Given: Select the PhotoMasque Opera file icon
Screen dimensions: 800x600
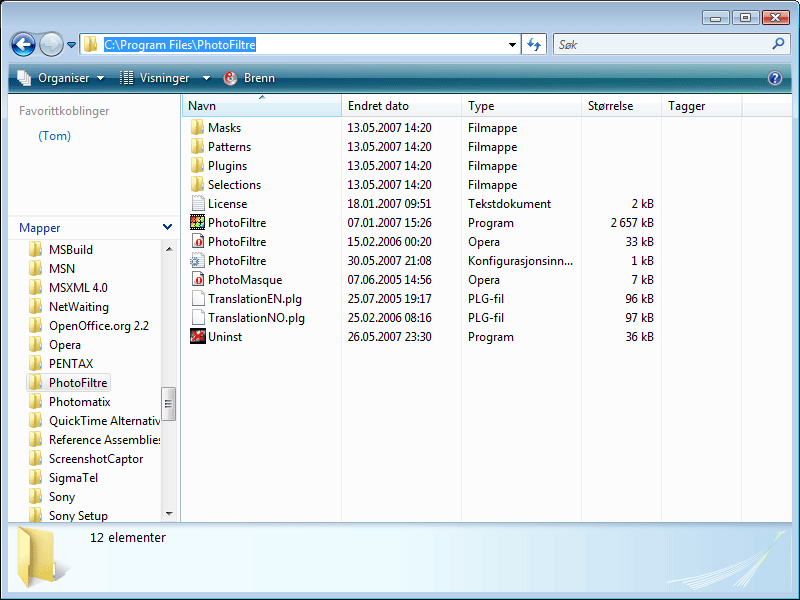Looking at the screenshot, I should (x=197, y=280).
